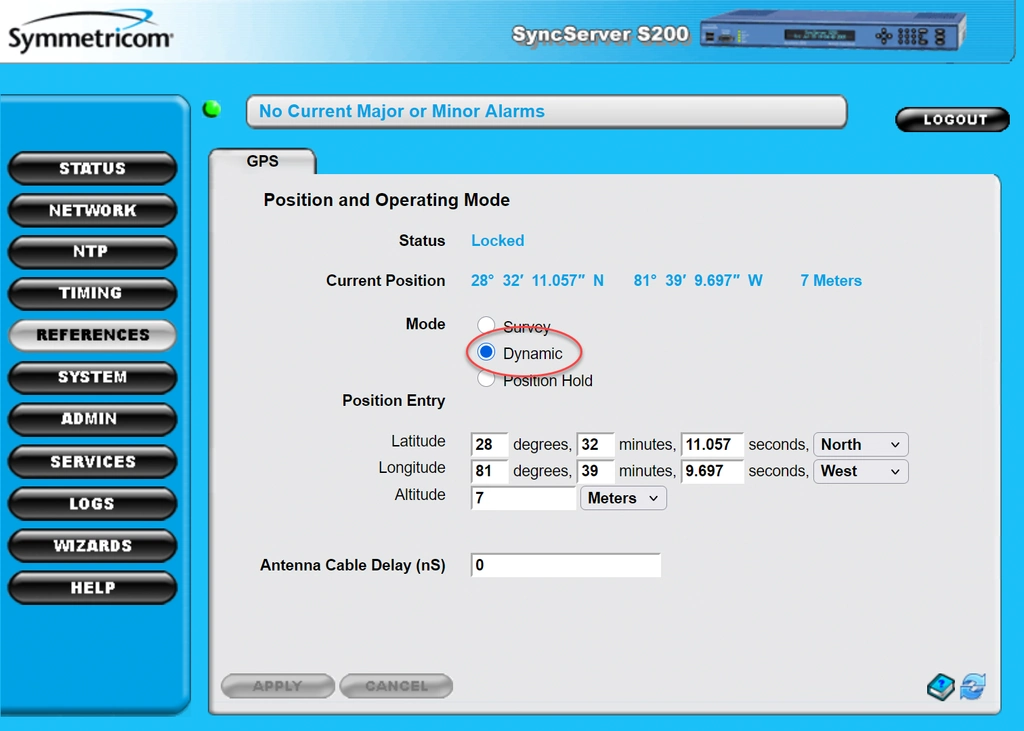Open the SERVICES menu

coord(92,461)
